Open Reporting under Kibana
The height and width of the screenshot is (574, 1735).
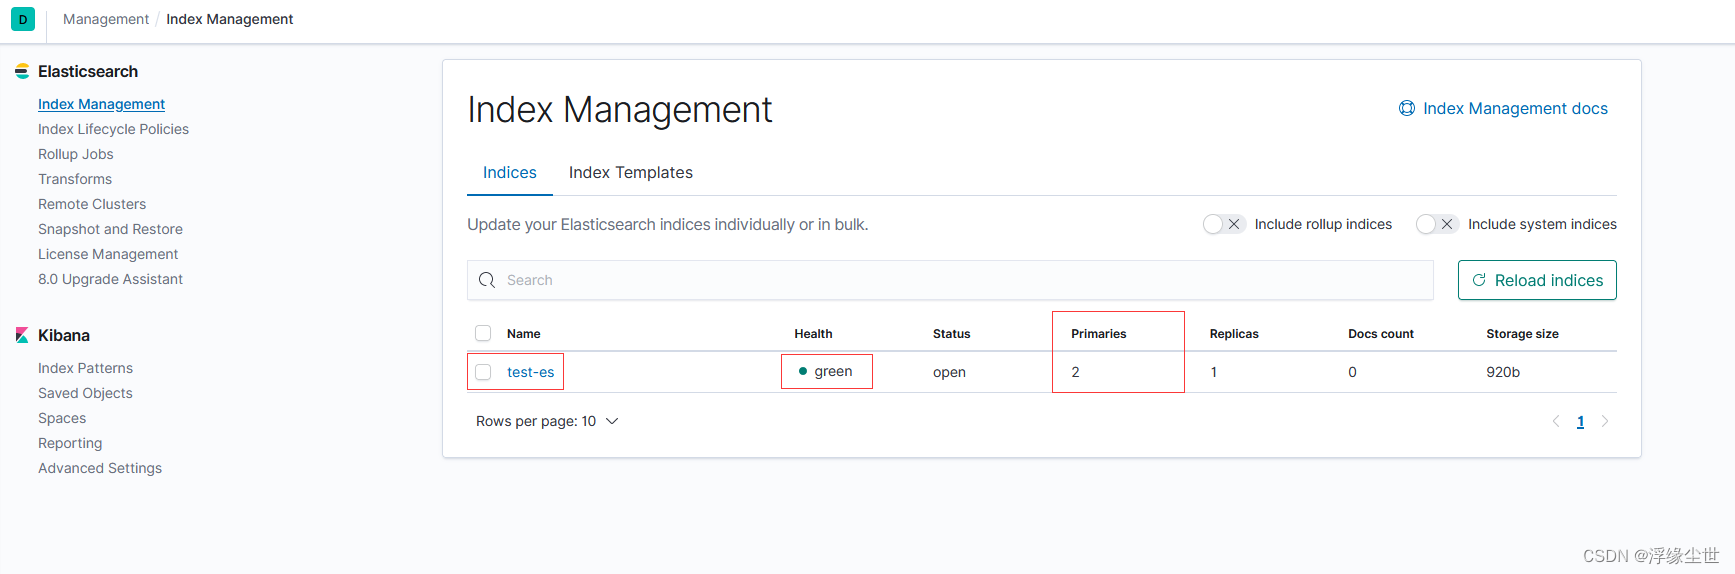pyautogui.click(x=70, y=443)
